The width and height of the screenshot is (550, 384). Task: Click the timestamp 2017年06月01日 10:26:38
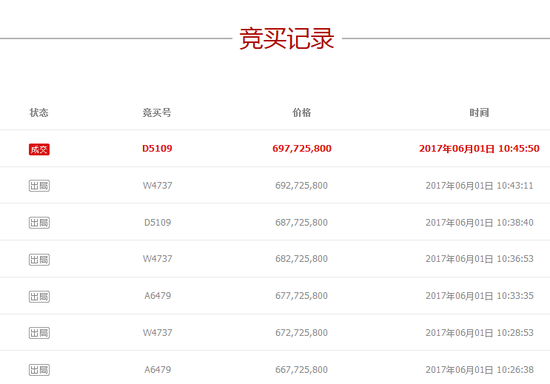click(479, 370)
